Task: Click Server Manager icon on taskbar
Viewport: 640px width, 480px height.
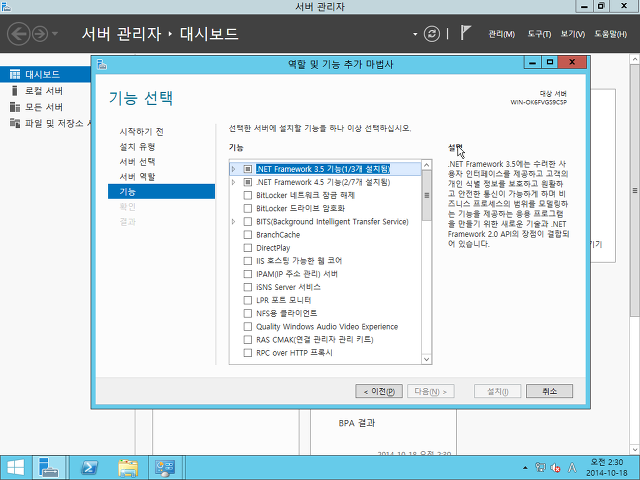Action: click(x=49, y=468)
